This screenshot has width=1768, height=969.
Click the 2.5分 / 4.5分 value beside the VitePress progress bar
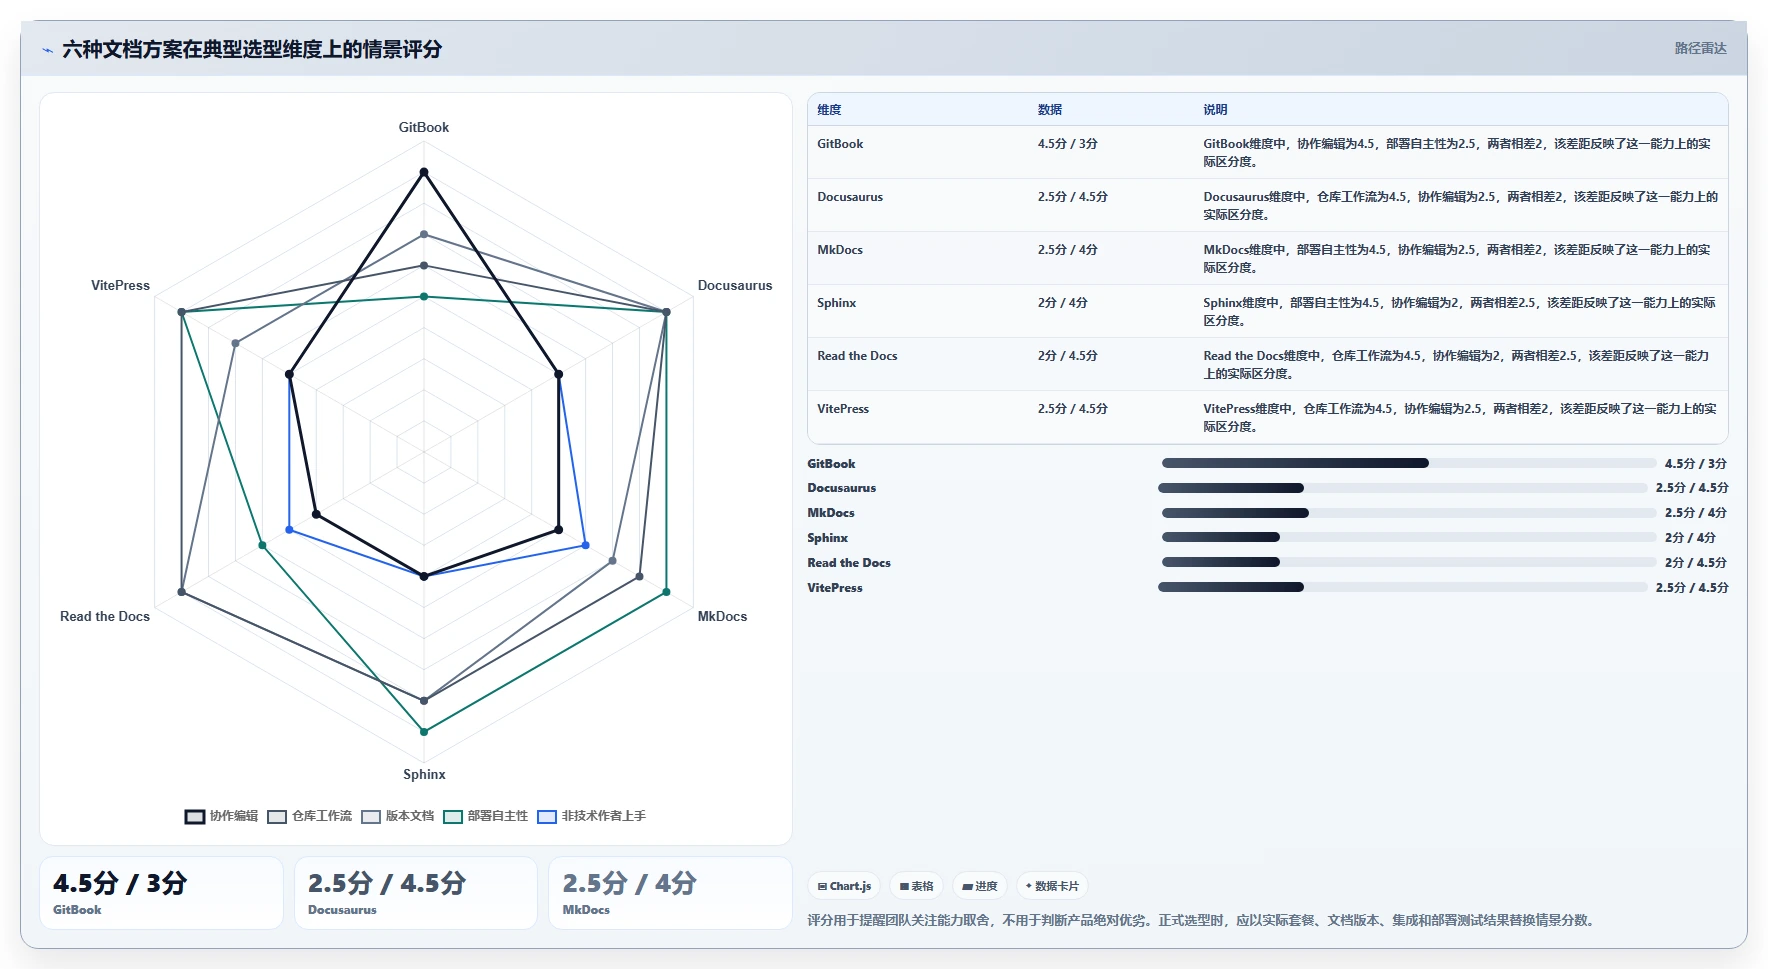point(1692,588)
